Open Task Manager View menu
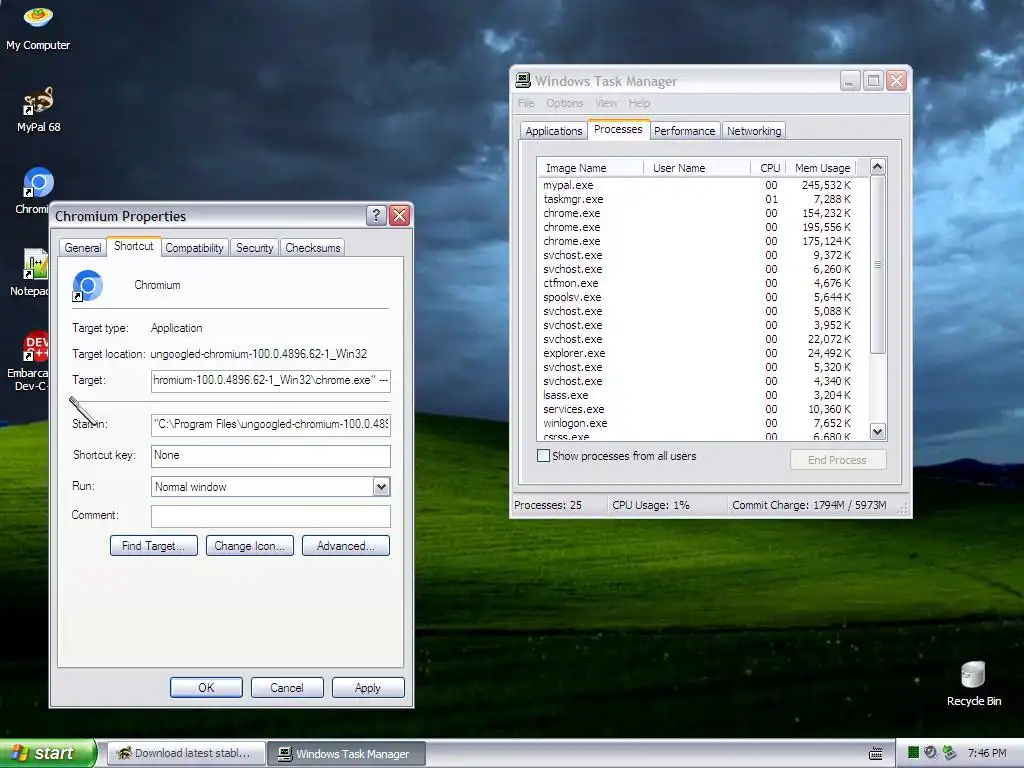 (x=606, y=103)
